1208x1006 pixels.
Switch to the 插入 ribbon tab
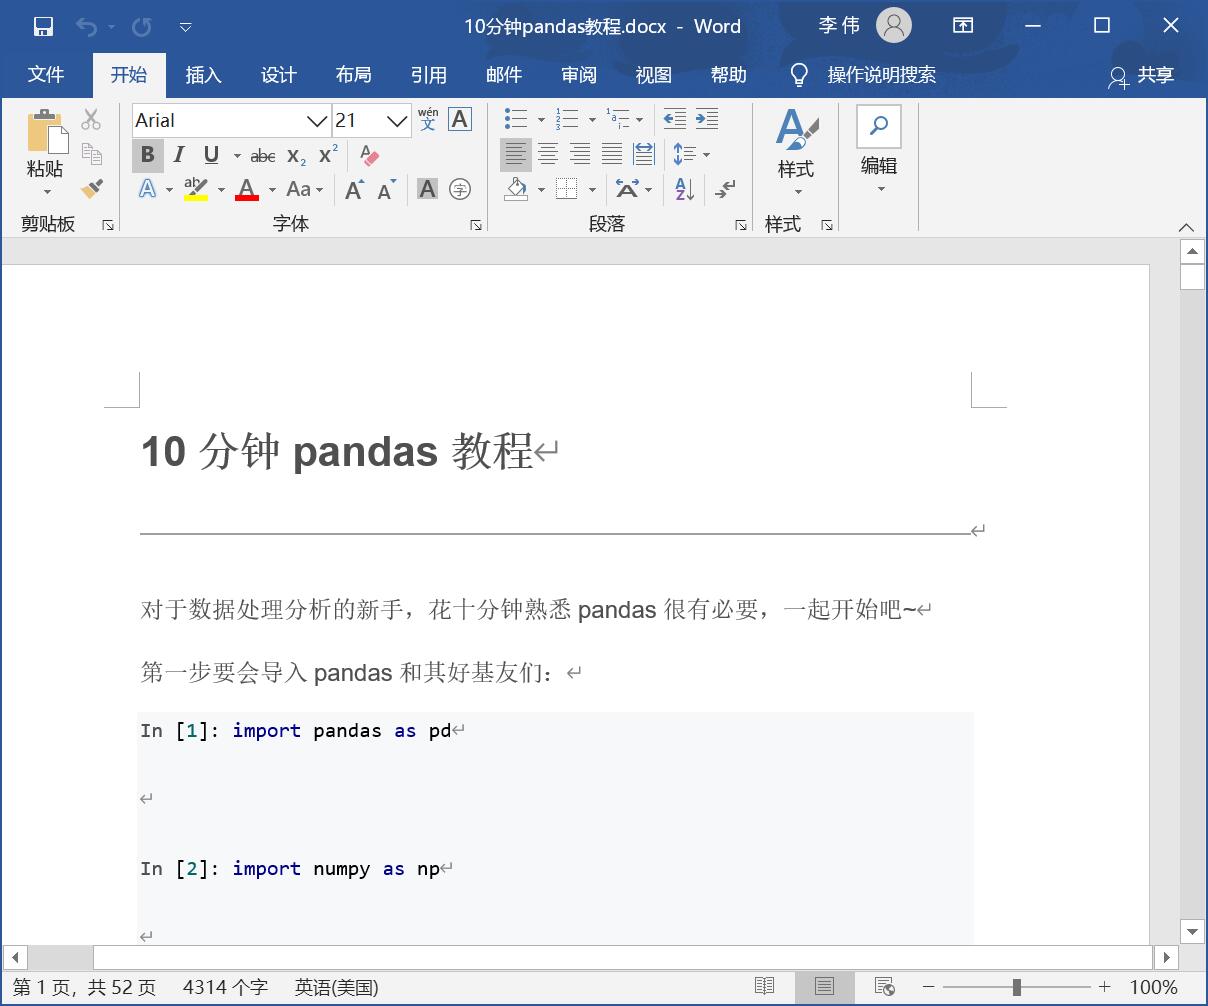[203, 75]
